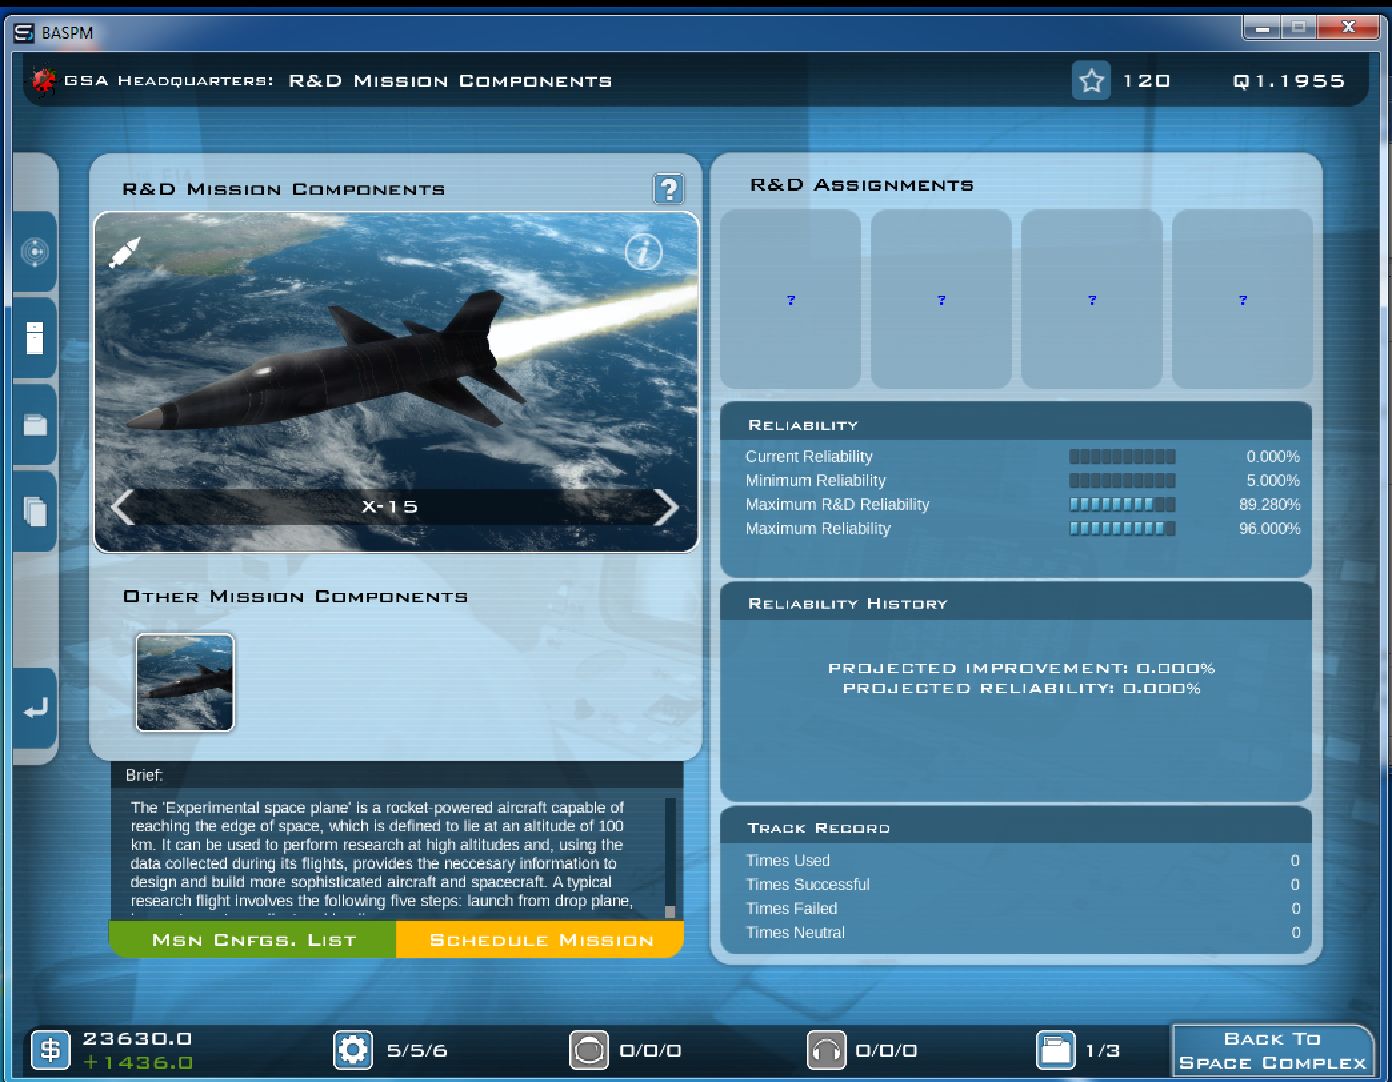Click Current Reliability progress bar
This screenshot has height=1082, width=1392.
[x=1122, y=457]
